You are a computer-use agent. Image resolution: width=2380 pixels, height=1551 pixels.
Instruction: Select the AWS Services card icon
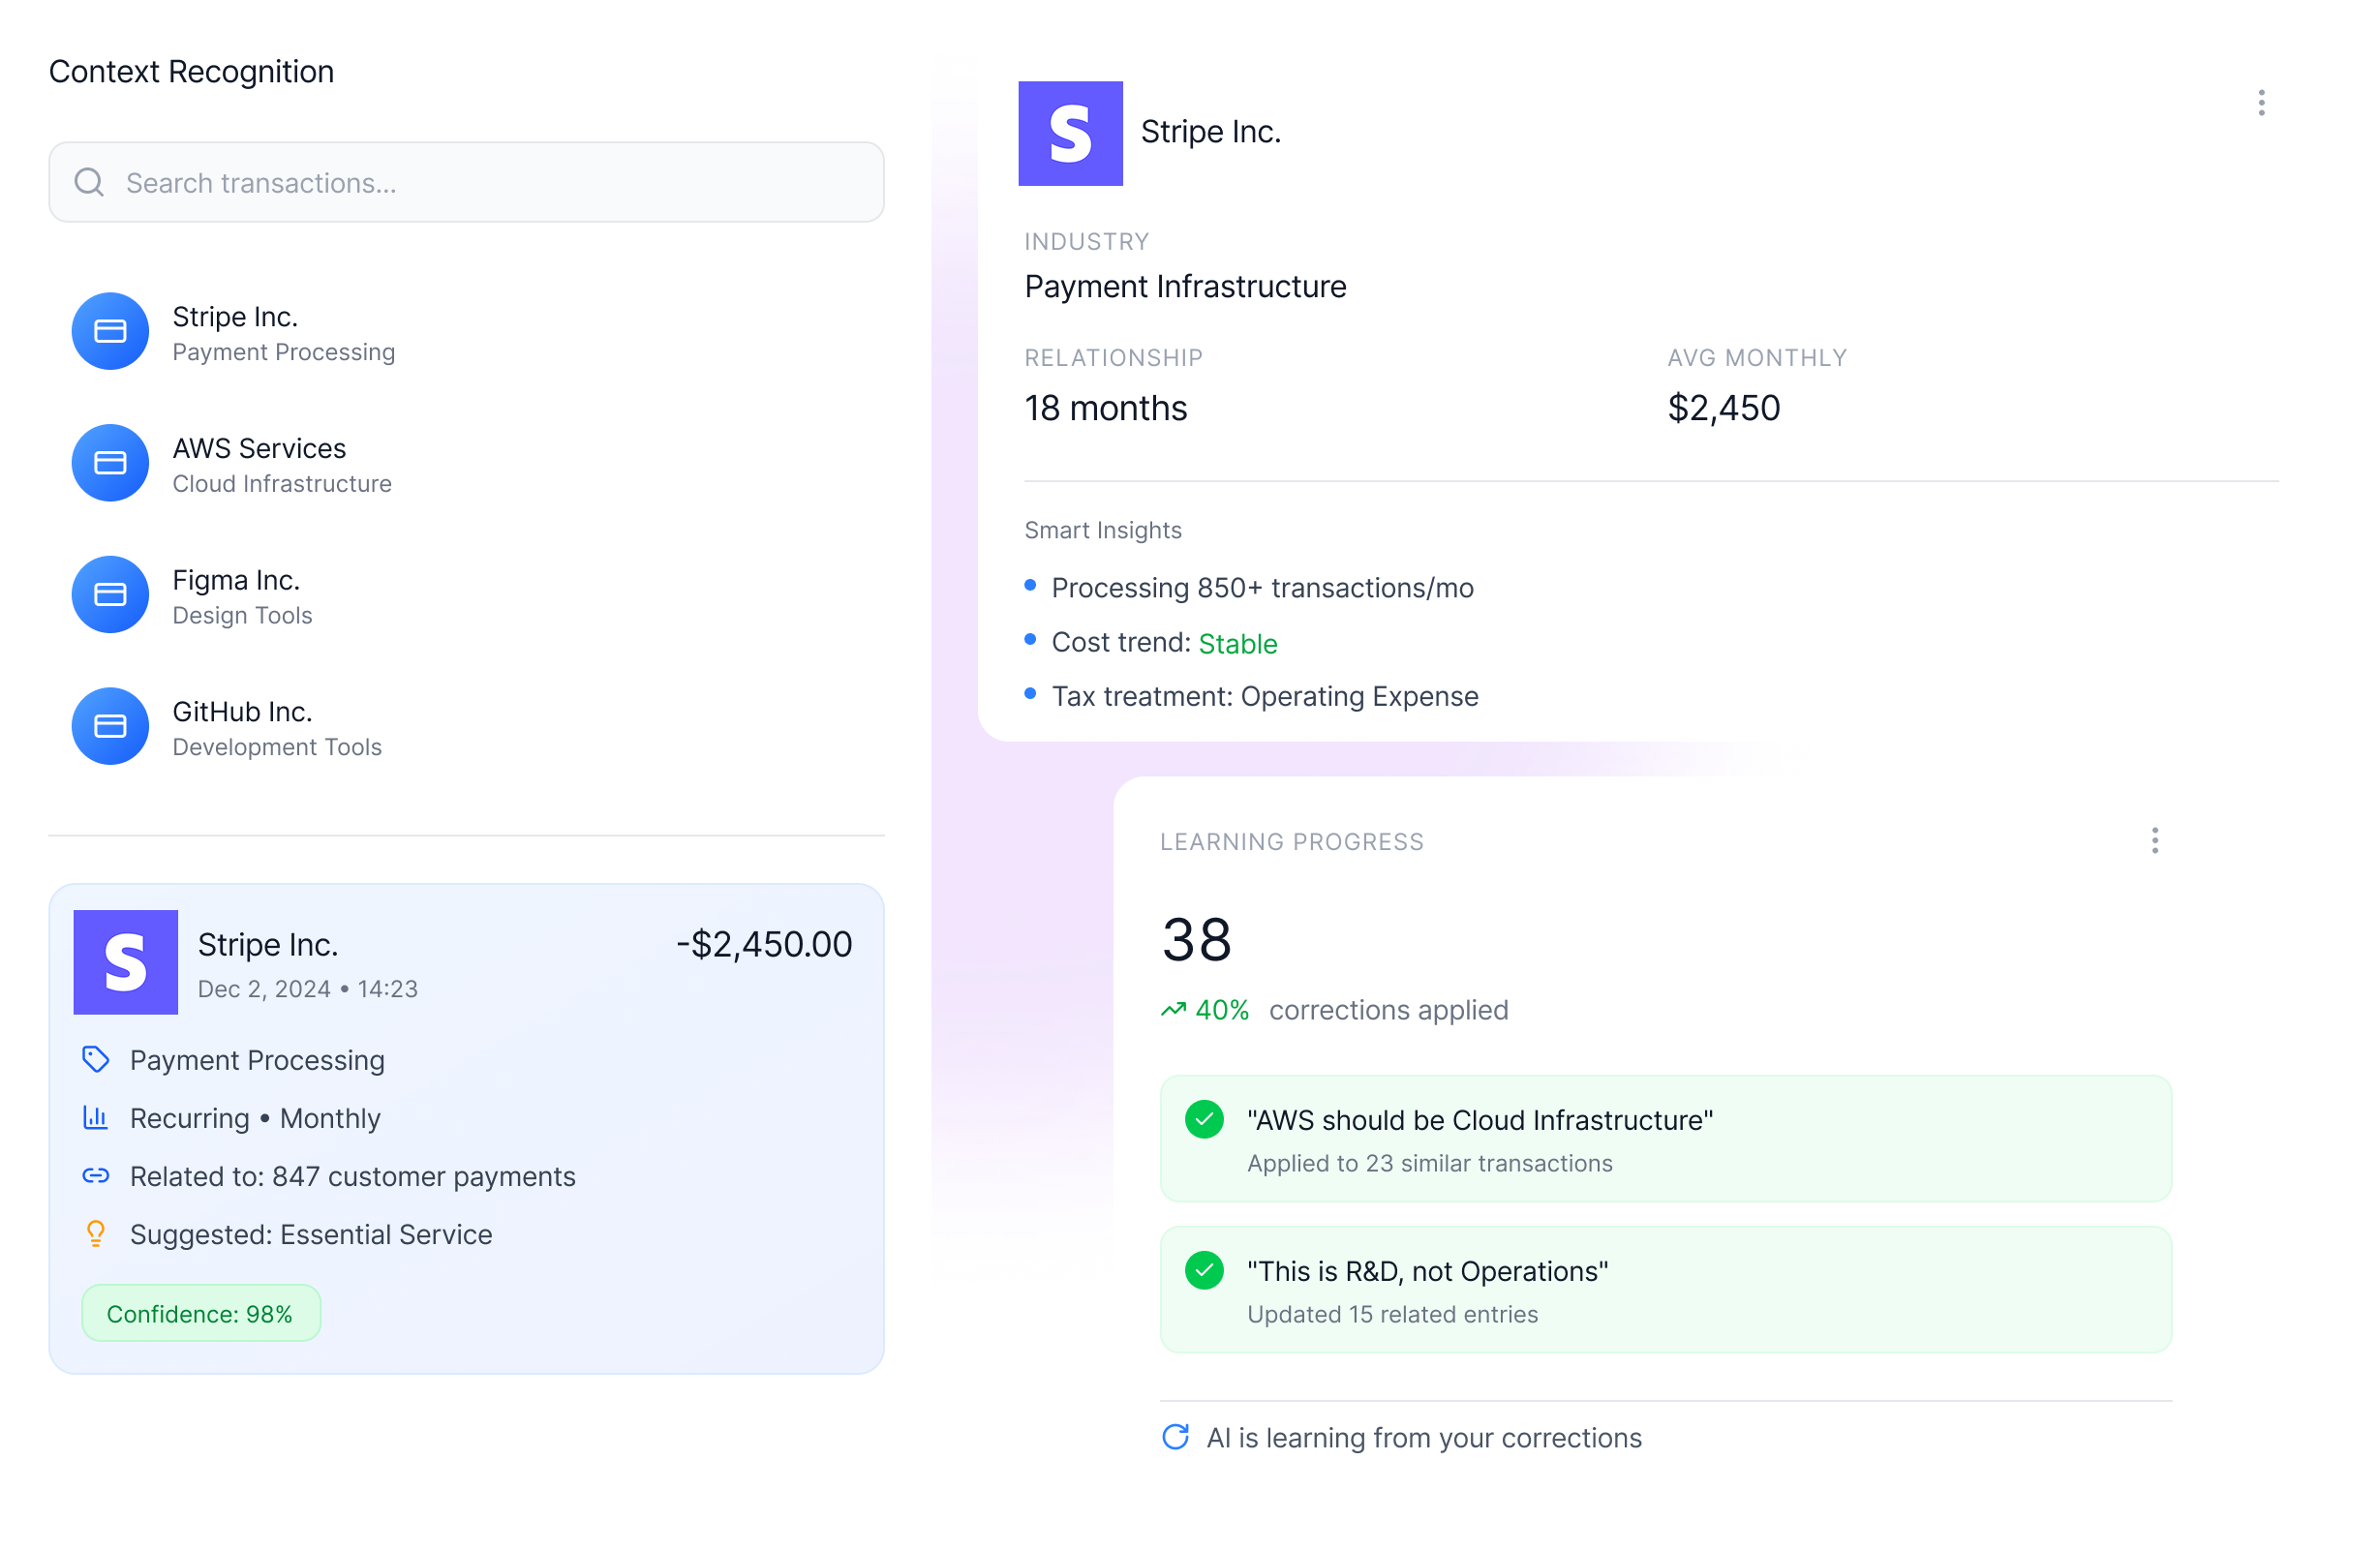coord(110,463)
